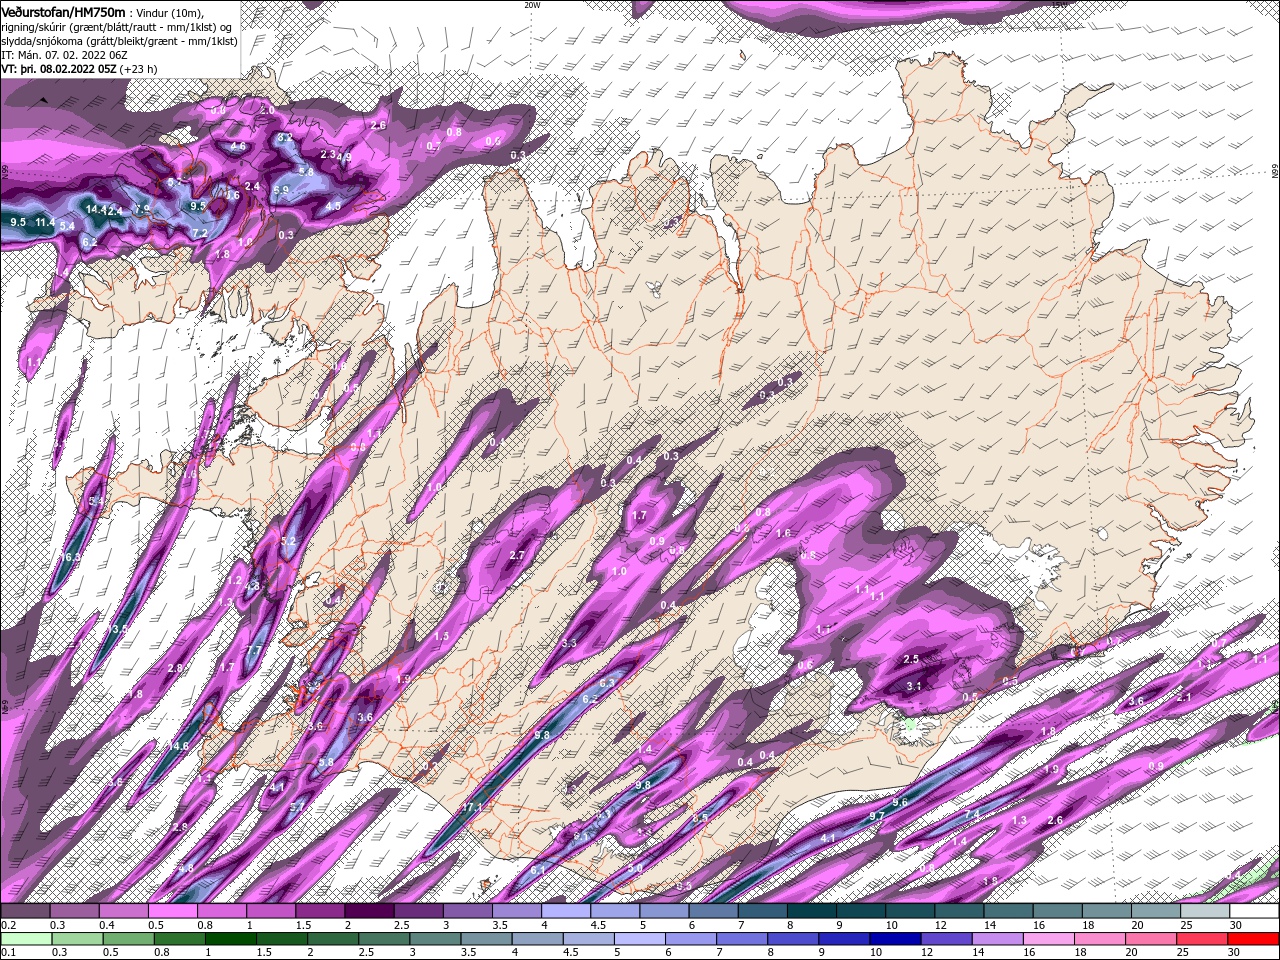Click the 2.7 precipitation value on the map

517,555
